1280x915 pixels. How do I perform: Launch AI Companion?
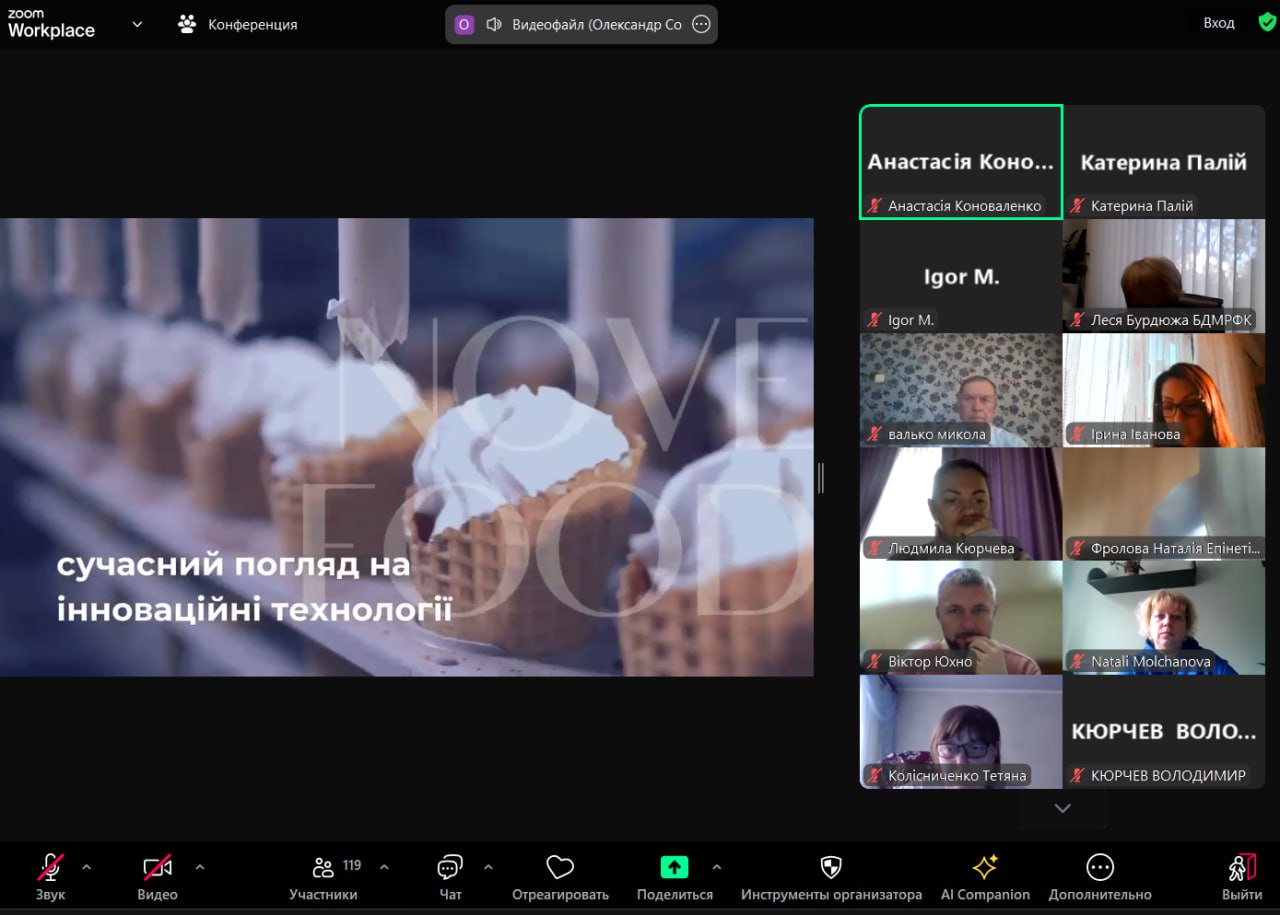(x=985, y=876)
